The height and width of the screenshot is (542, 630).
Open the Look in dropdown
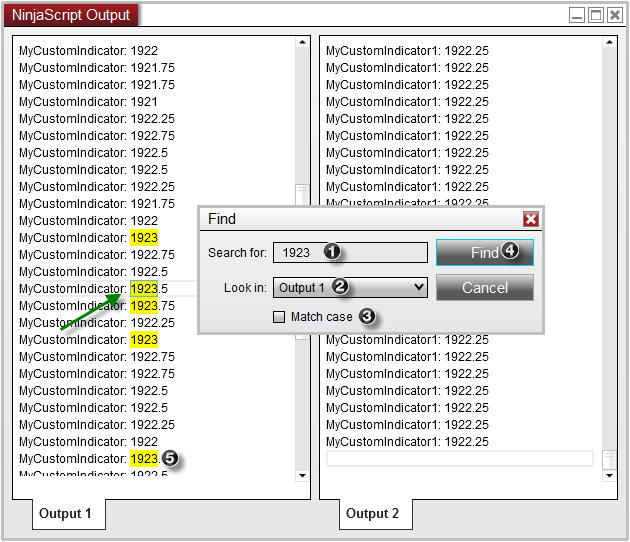point(350,288)
